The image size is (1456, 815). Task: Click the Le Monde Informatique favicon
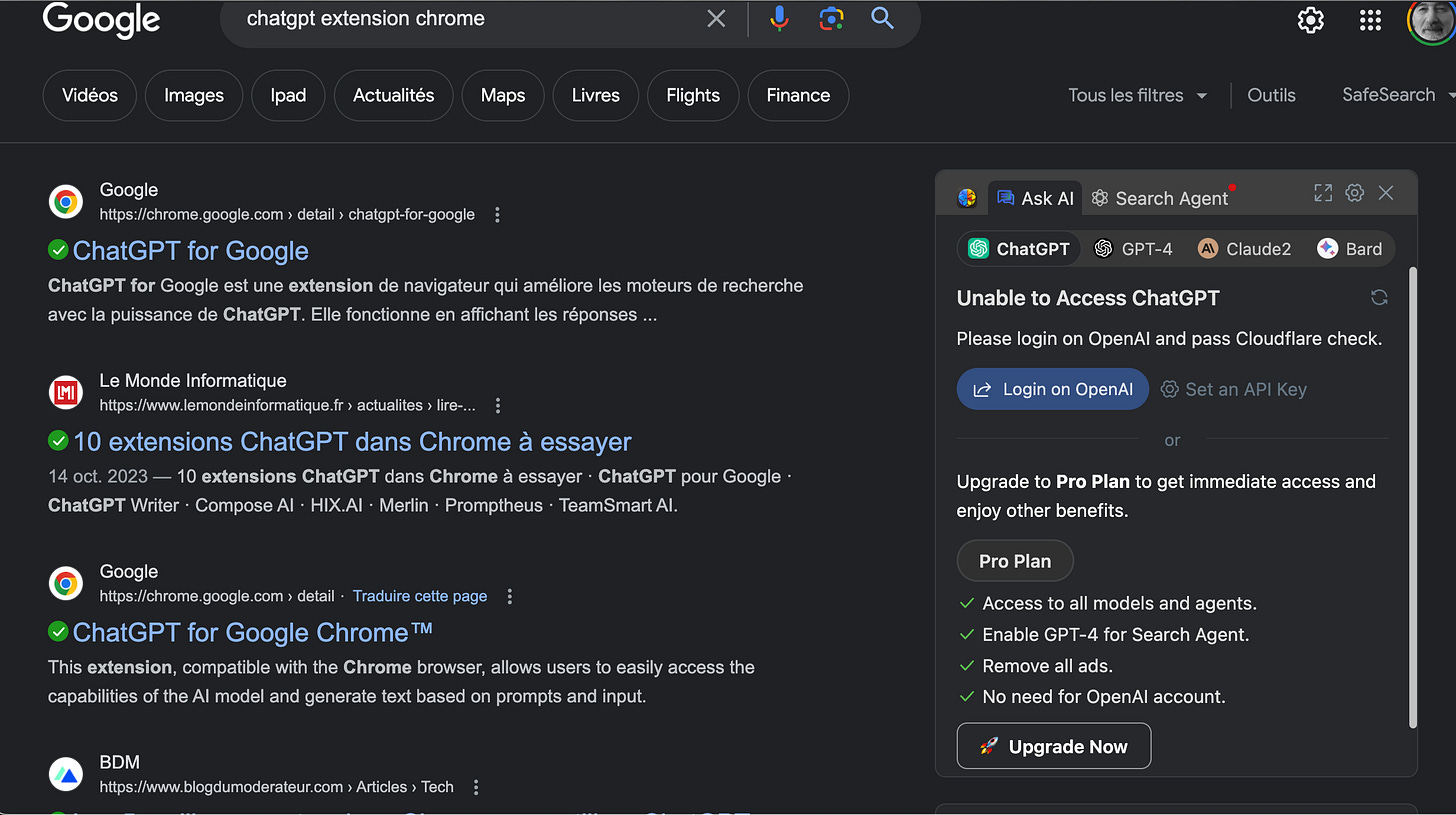tap(66, 393)
